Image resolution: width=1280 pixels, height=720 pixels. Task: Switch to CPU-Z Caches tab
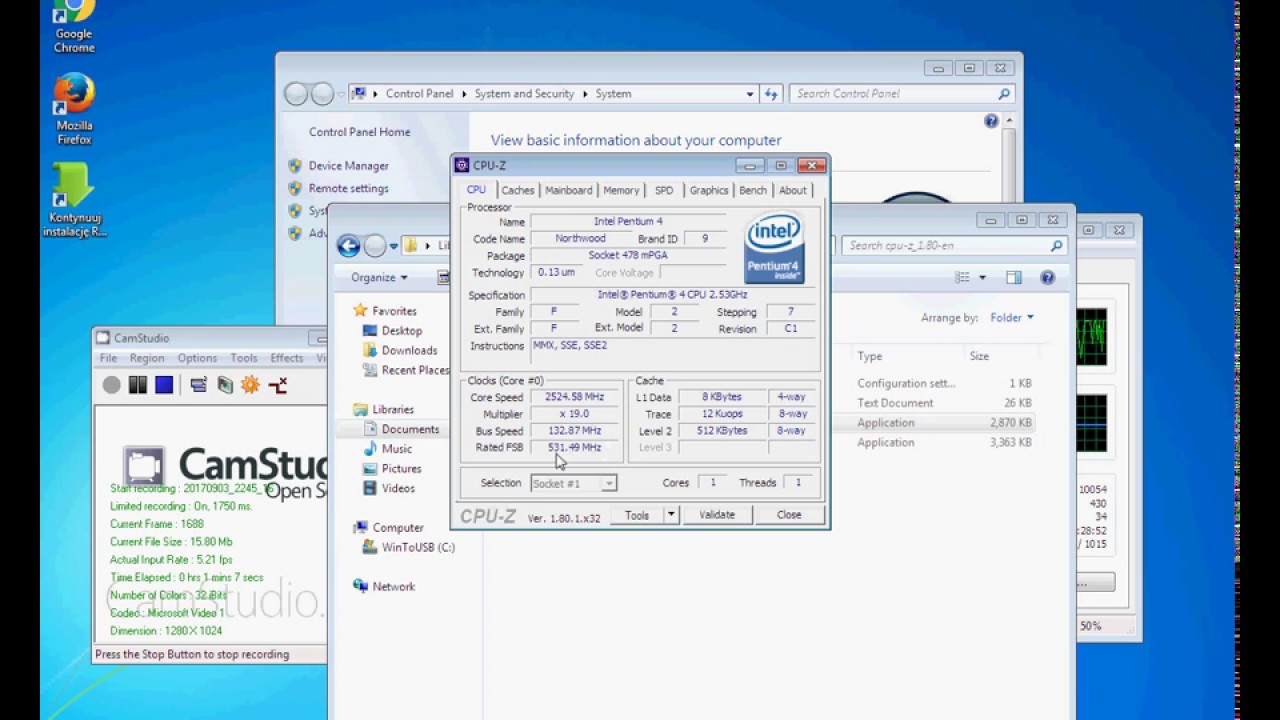[517, 190]
